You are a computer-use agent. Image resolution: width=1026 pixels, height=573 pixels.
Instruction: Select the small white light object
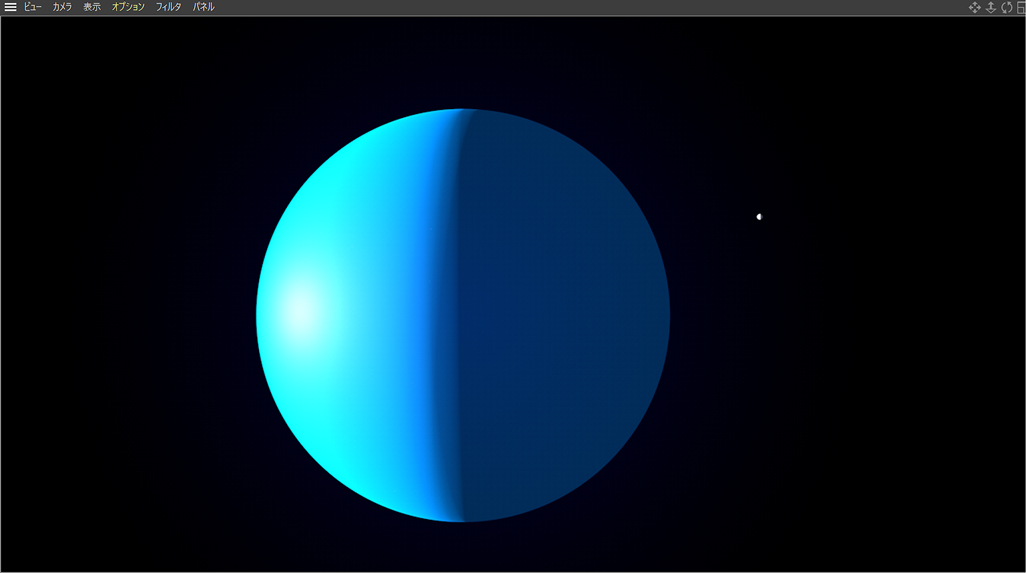coord(759,216)
